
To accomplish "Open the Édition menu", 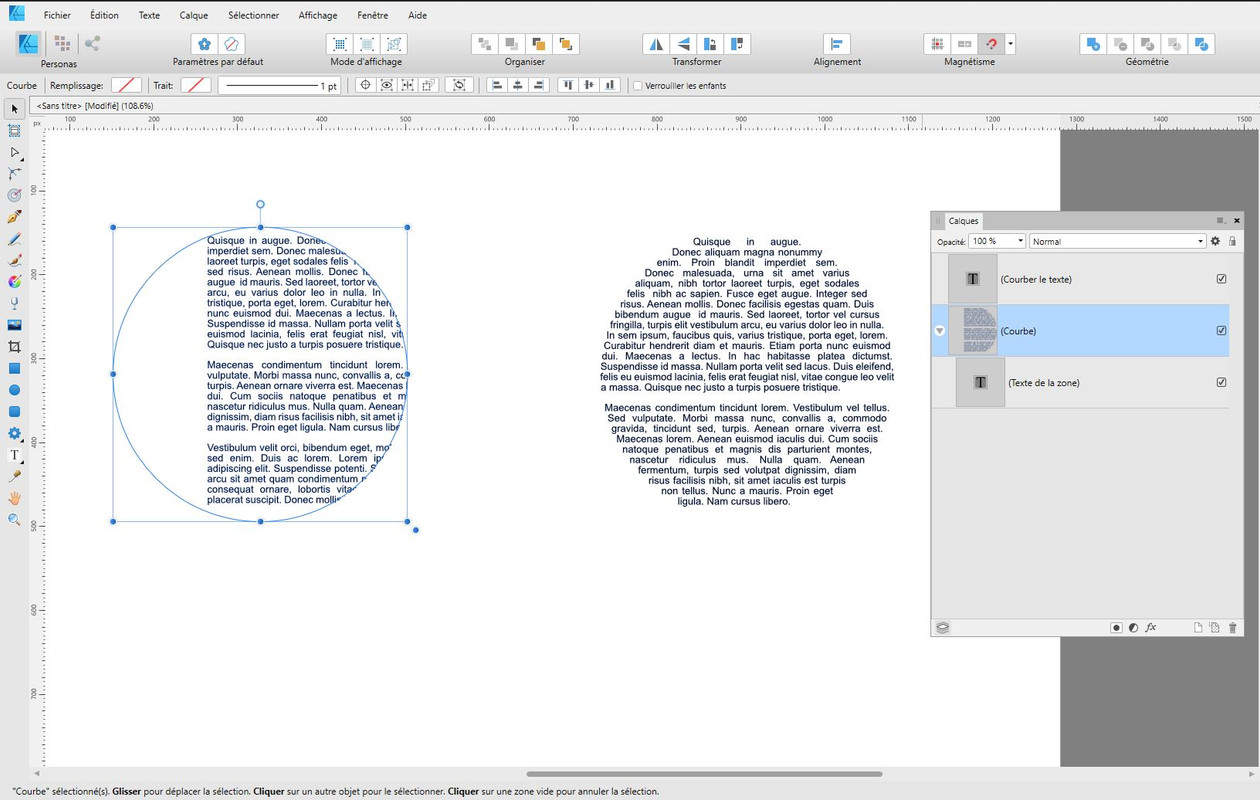I will [x=104, y=15].
